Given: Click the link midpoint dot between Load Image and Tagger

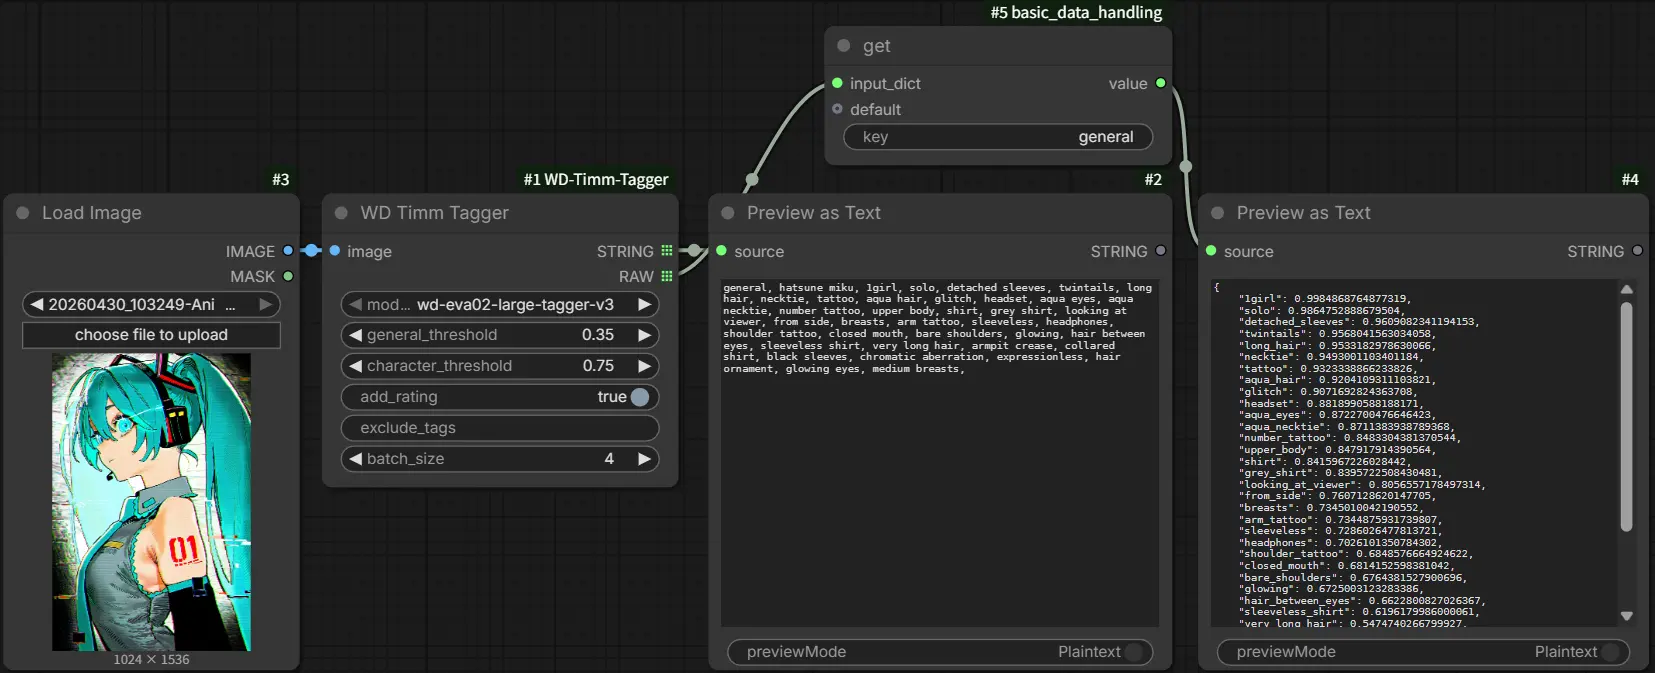Looking at the screenshot, I should [312, 250].
